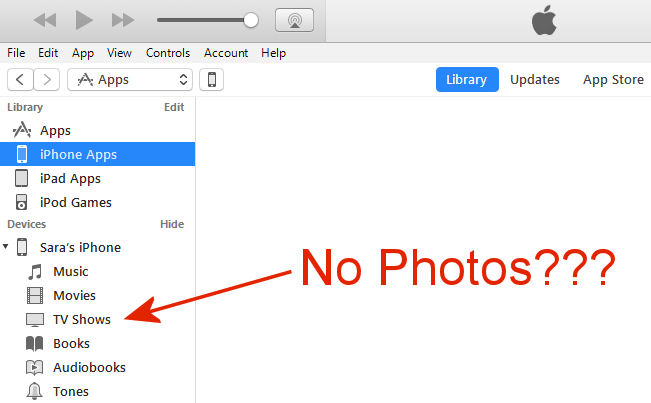
Task: Open the Controls menu
Action: pyautogui.click(x=168, y=53)
